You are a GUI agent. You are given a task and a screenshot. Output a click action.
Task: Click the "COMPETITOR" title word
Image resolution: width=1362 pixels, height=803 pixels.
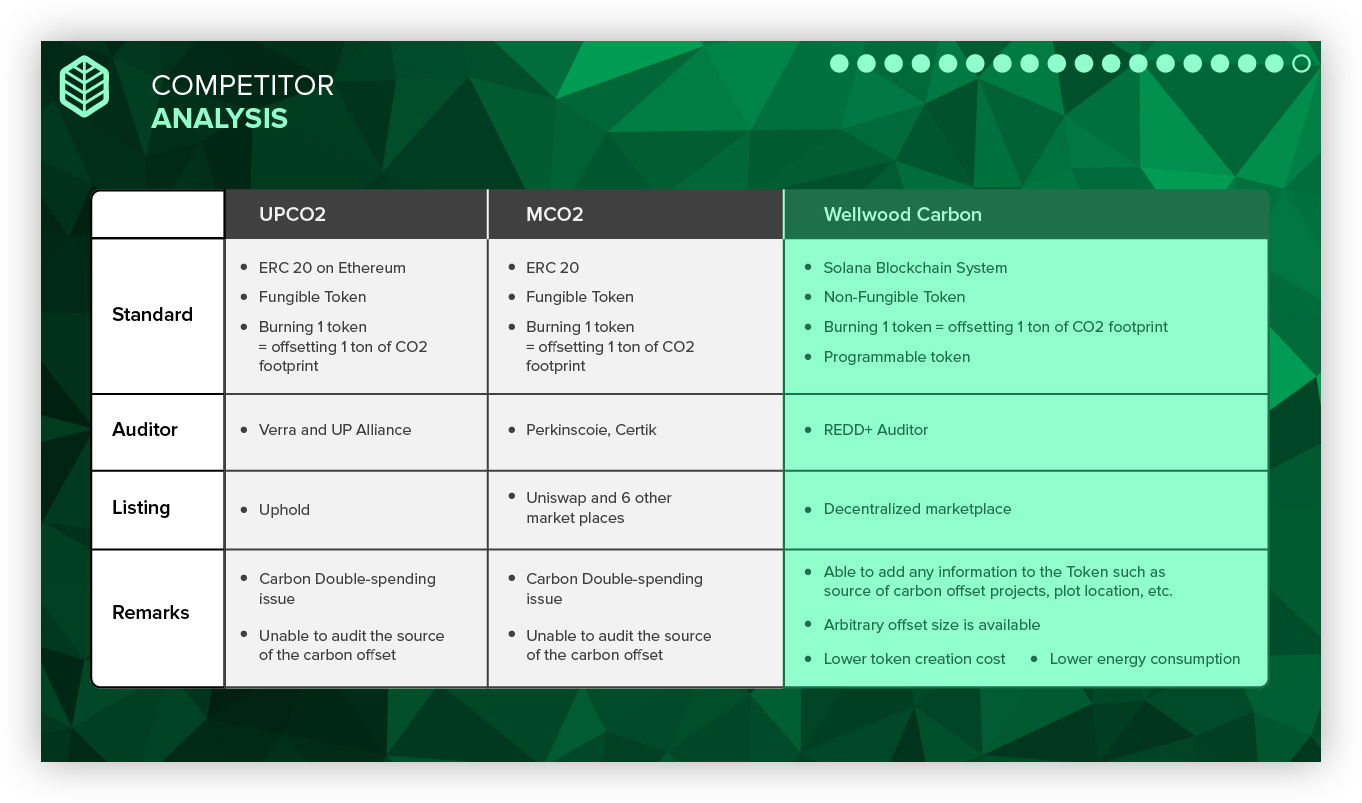pos(243,86)
